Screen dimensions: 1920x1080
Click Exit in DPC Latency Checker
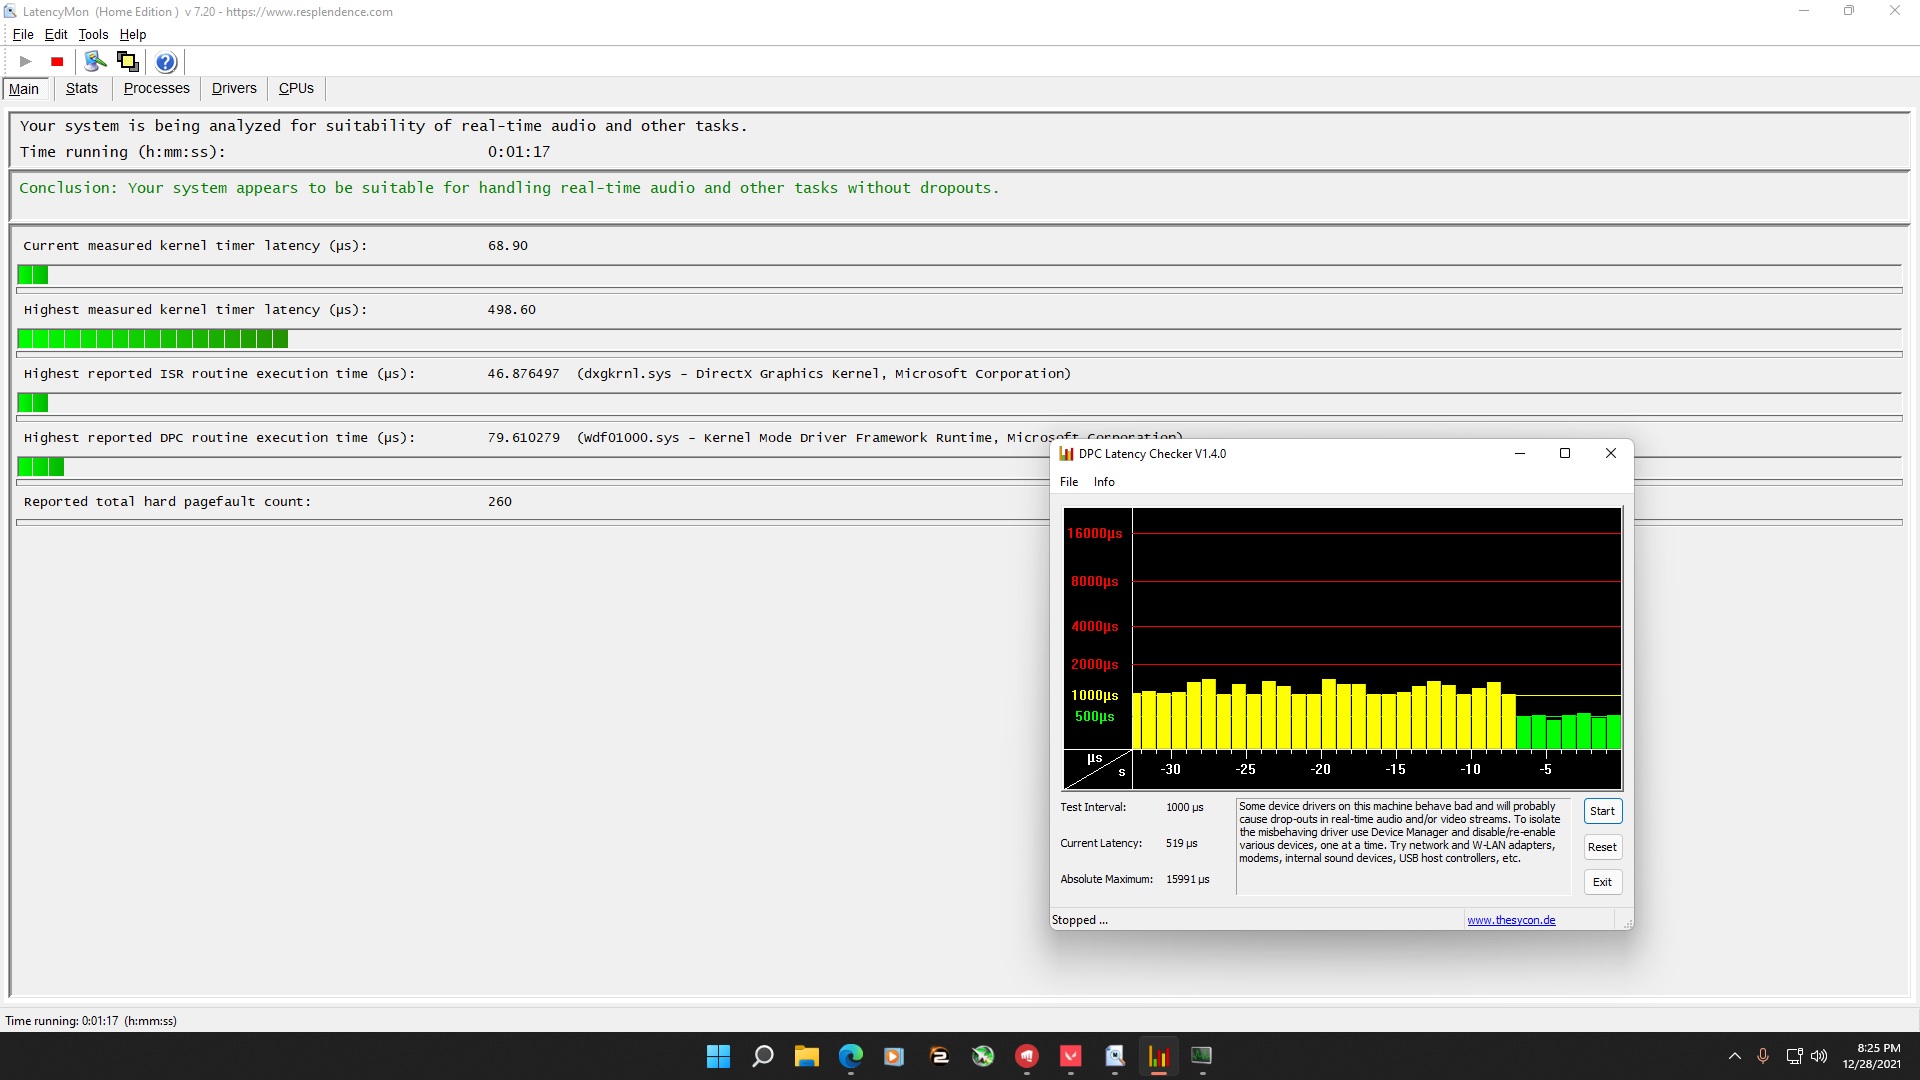1602,882
